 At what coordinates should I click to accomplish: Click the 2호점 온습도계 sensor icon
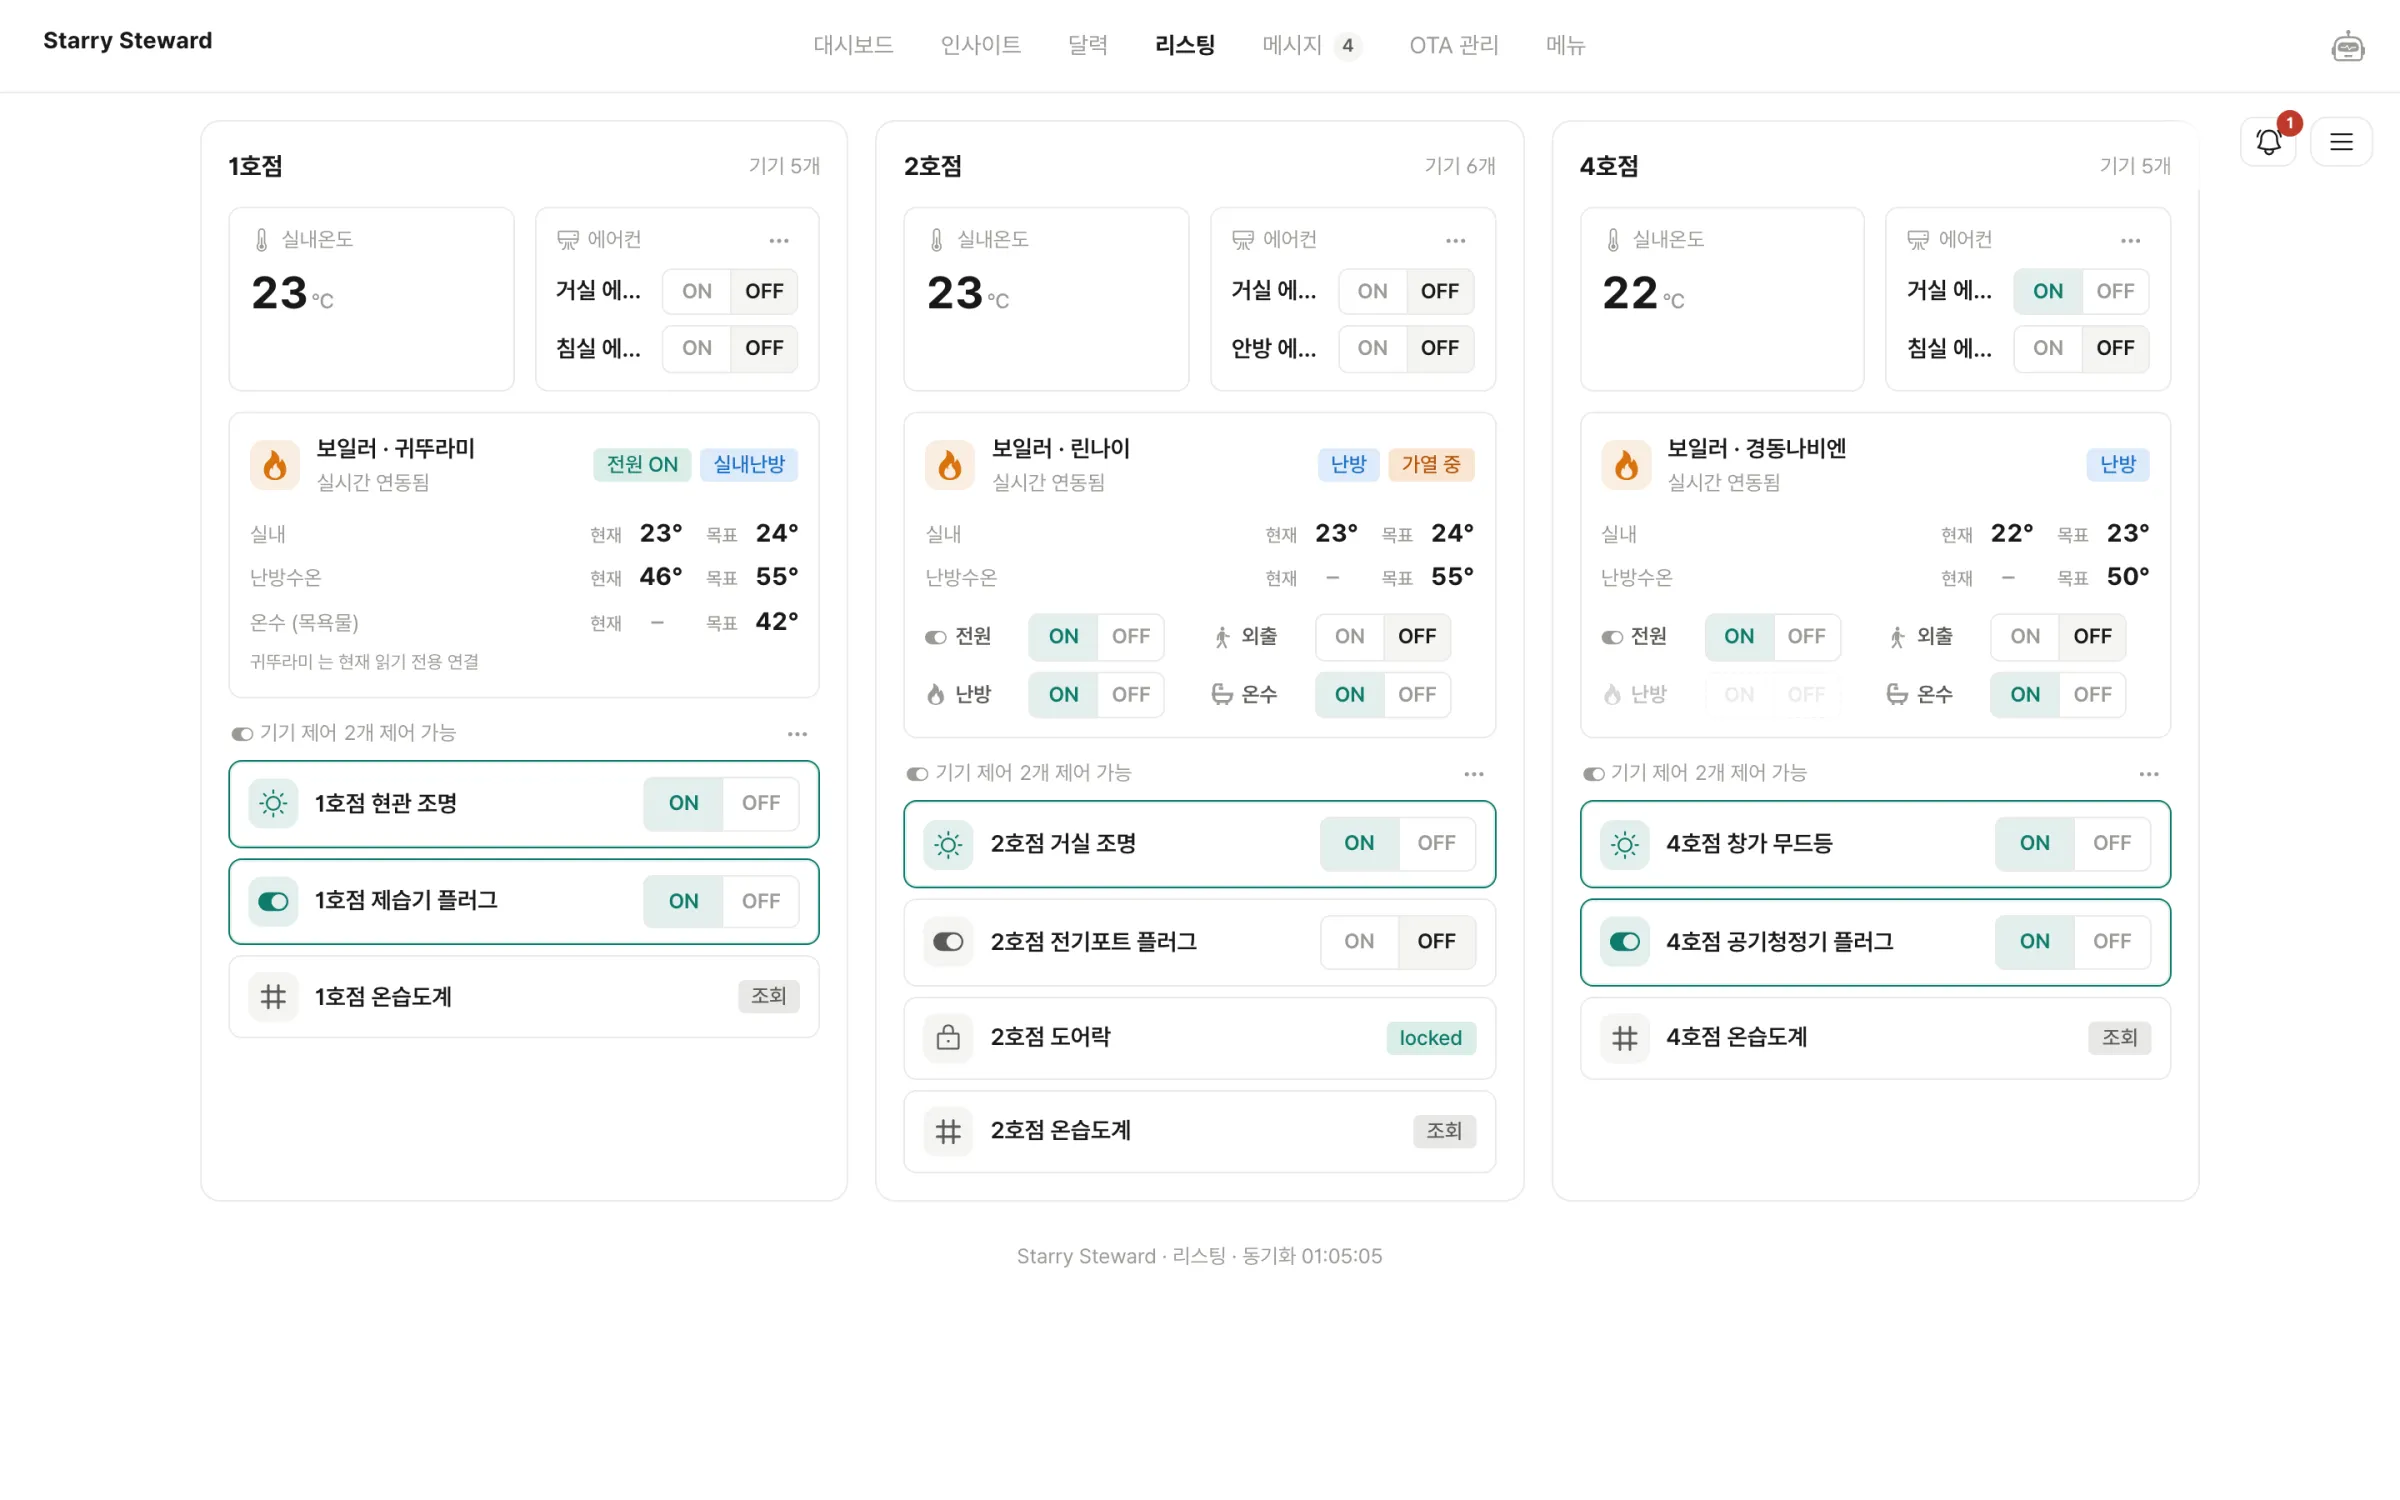point(948,1131)
